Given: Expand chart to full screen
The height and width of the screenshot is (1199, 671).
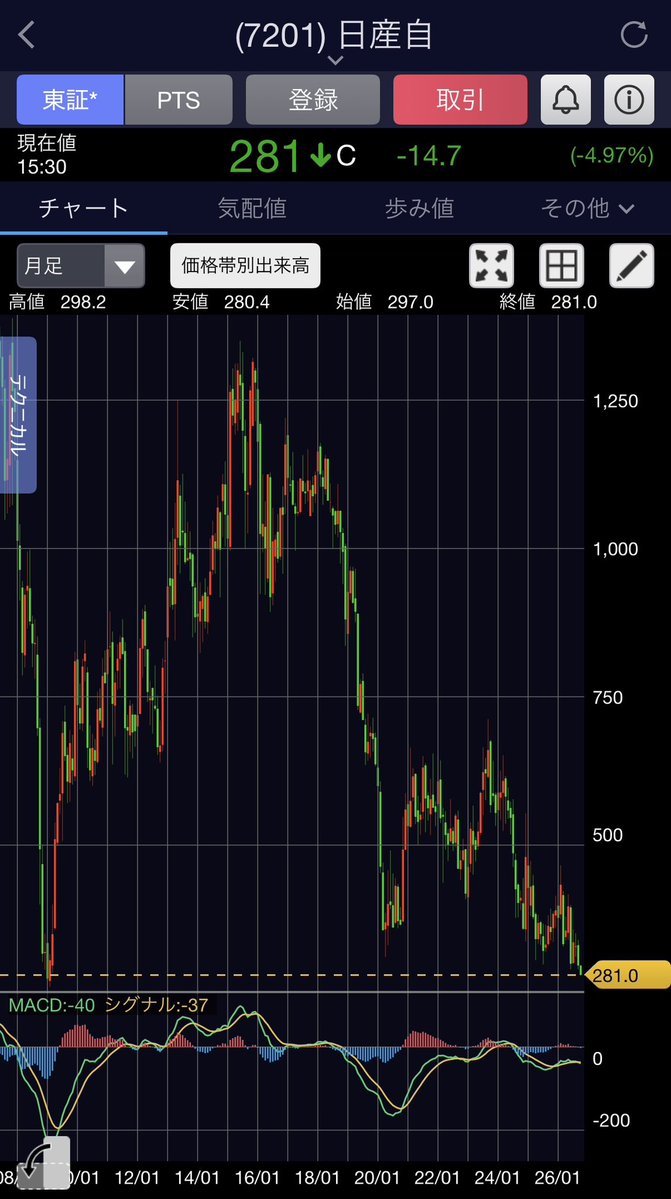Looking at the screenshot, I should pos(491,265).
